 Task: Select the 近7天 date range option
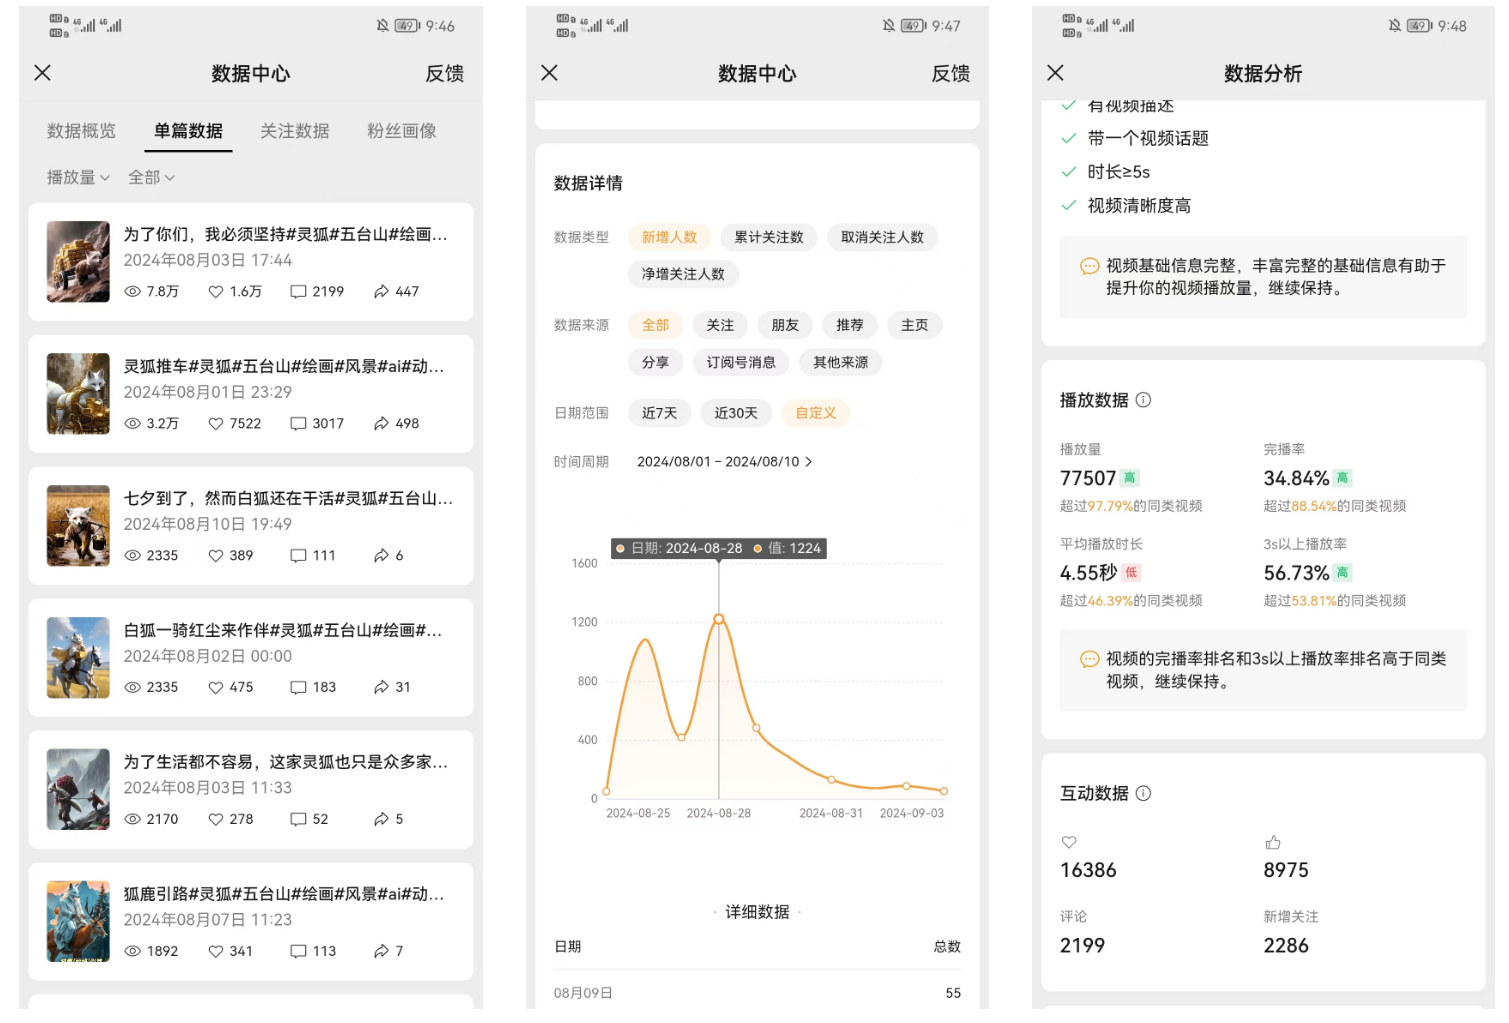point(659,413)
